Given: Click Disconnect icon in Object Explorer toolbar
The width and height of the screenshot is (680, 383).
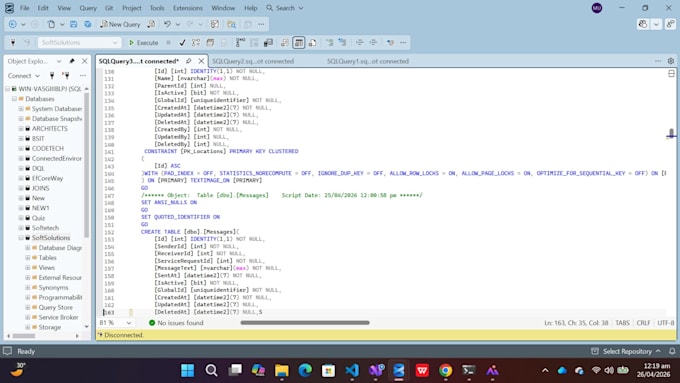Looking at the screenshot, I should 66,75.
